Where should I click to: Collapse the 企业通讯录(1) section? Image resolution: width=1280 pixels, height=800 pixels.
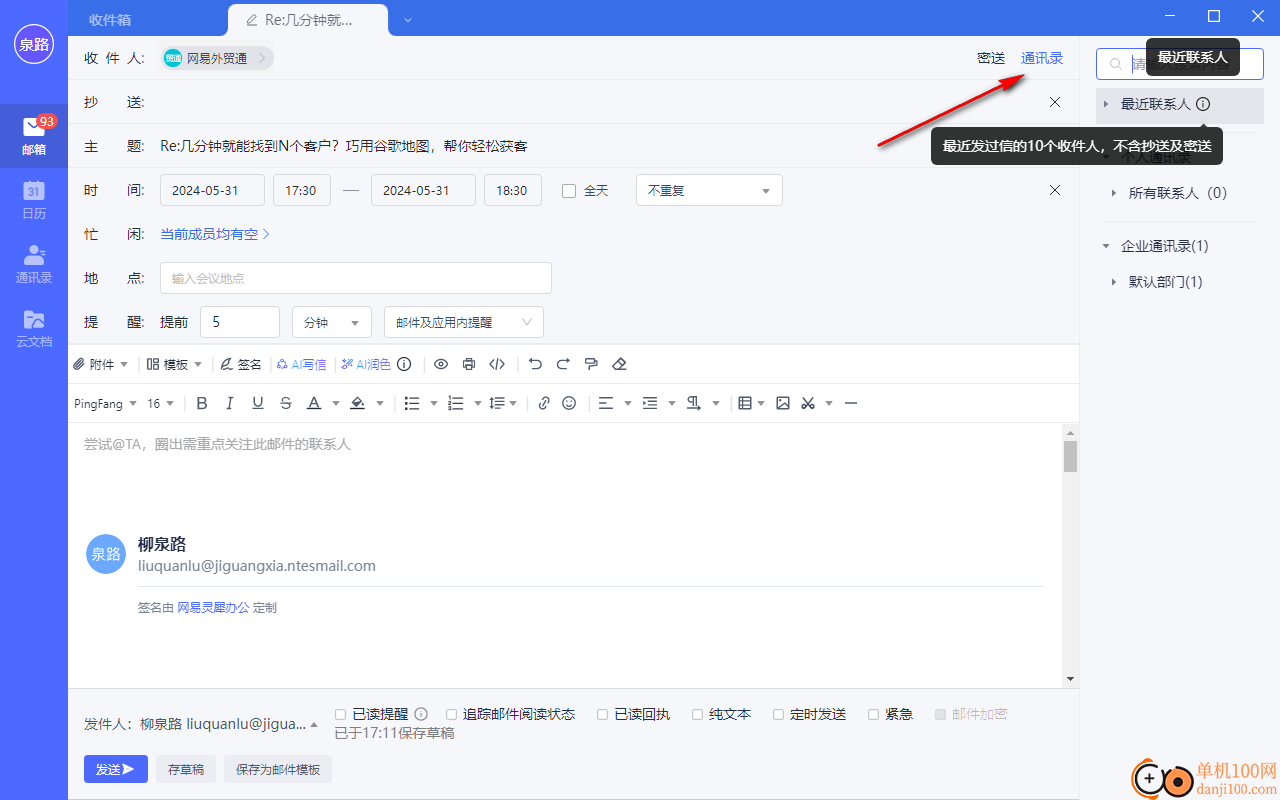coord(1106,246)
